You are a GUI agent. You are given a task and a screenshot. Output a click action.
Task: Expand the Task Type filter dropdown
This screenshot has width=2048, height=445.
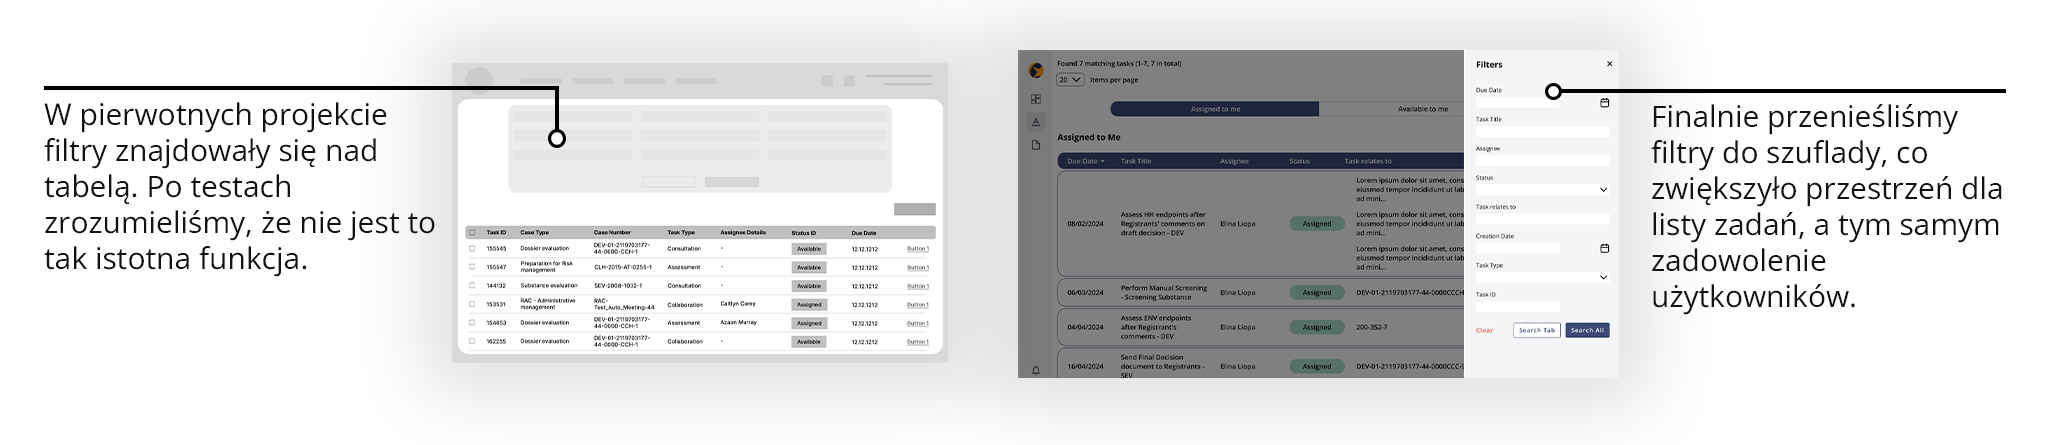pos(1603,277)
